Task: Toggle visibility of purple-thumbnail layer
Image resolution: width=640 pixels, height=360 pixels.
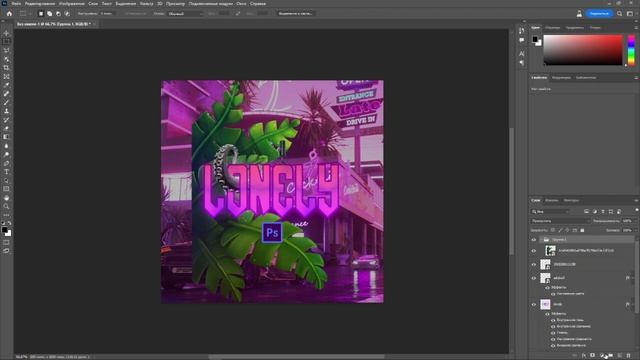Action: 534,304
